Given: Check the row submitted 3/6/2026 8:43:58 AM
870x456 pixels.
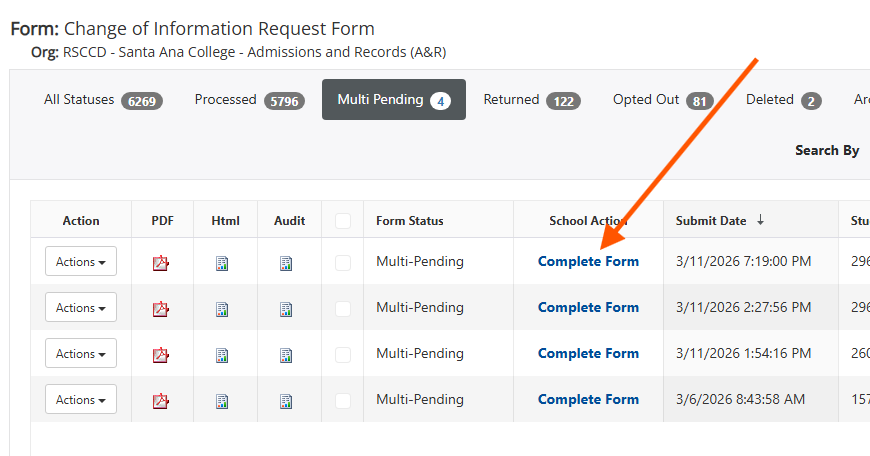Looking at the screenshot, I should [x=343, y=401].
